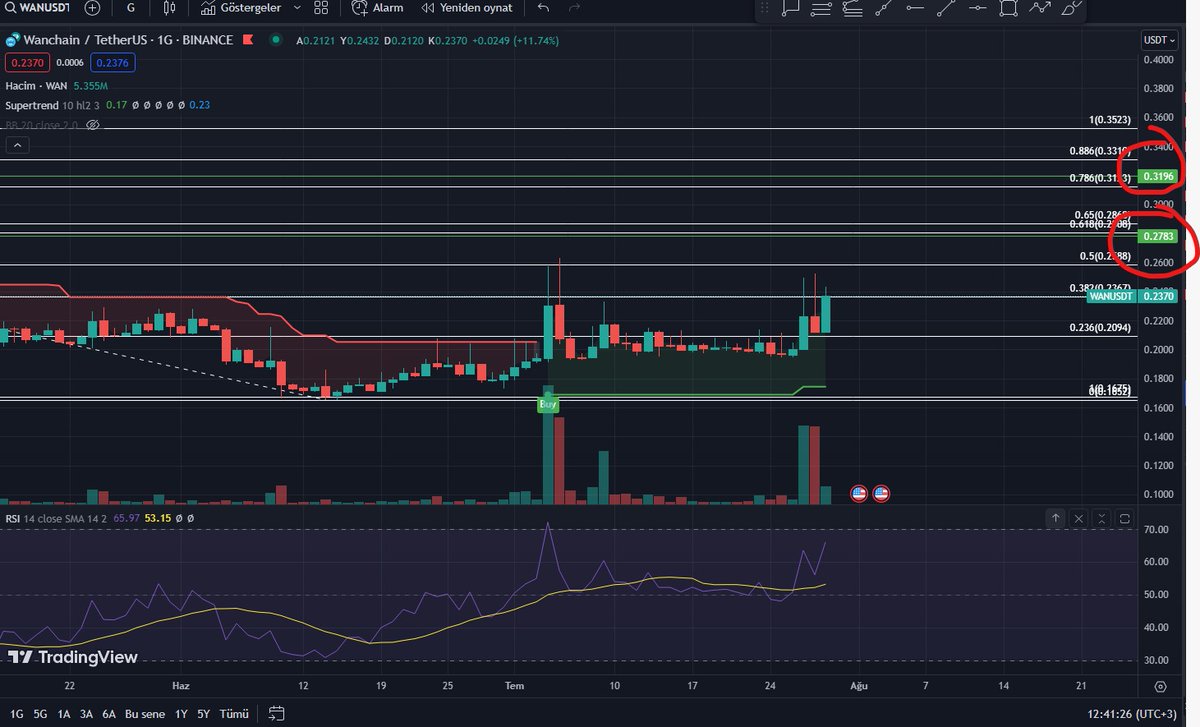Image resolution: width=1200 pixels, height=727 pixels.
Task: Undo last chart action
Action: tap(543, 8)
